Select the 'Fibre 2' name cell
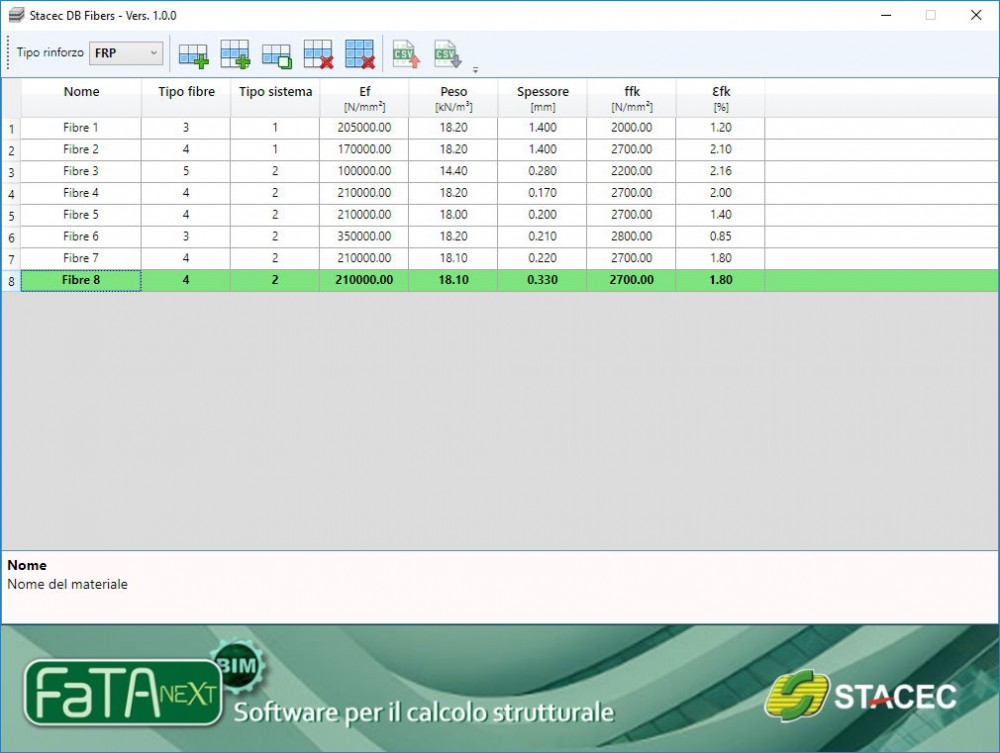 81,150
